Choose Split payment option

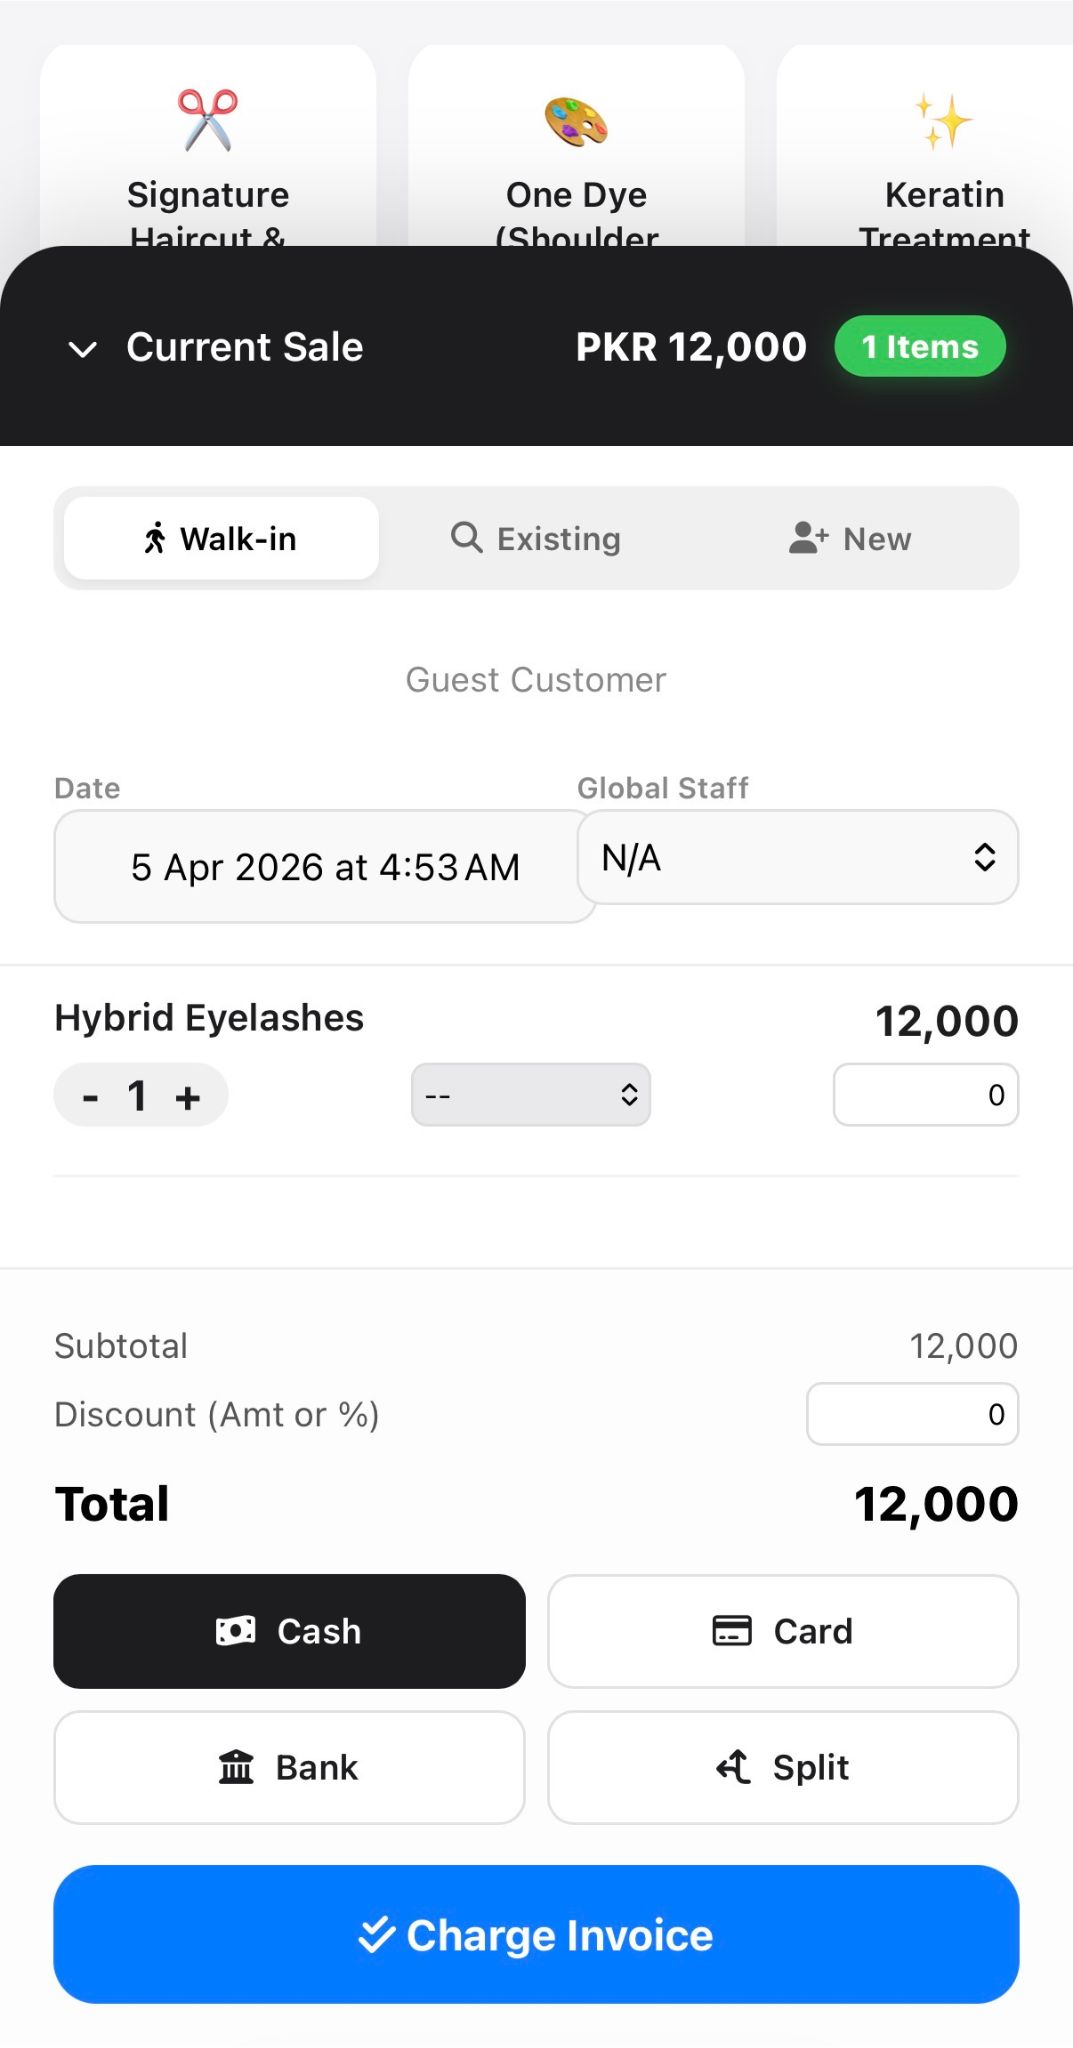pos(783,1767)
